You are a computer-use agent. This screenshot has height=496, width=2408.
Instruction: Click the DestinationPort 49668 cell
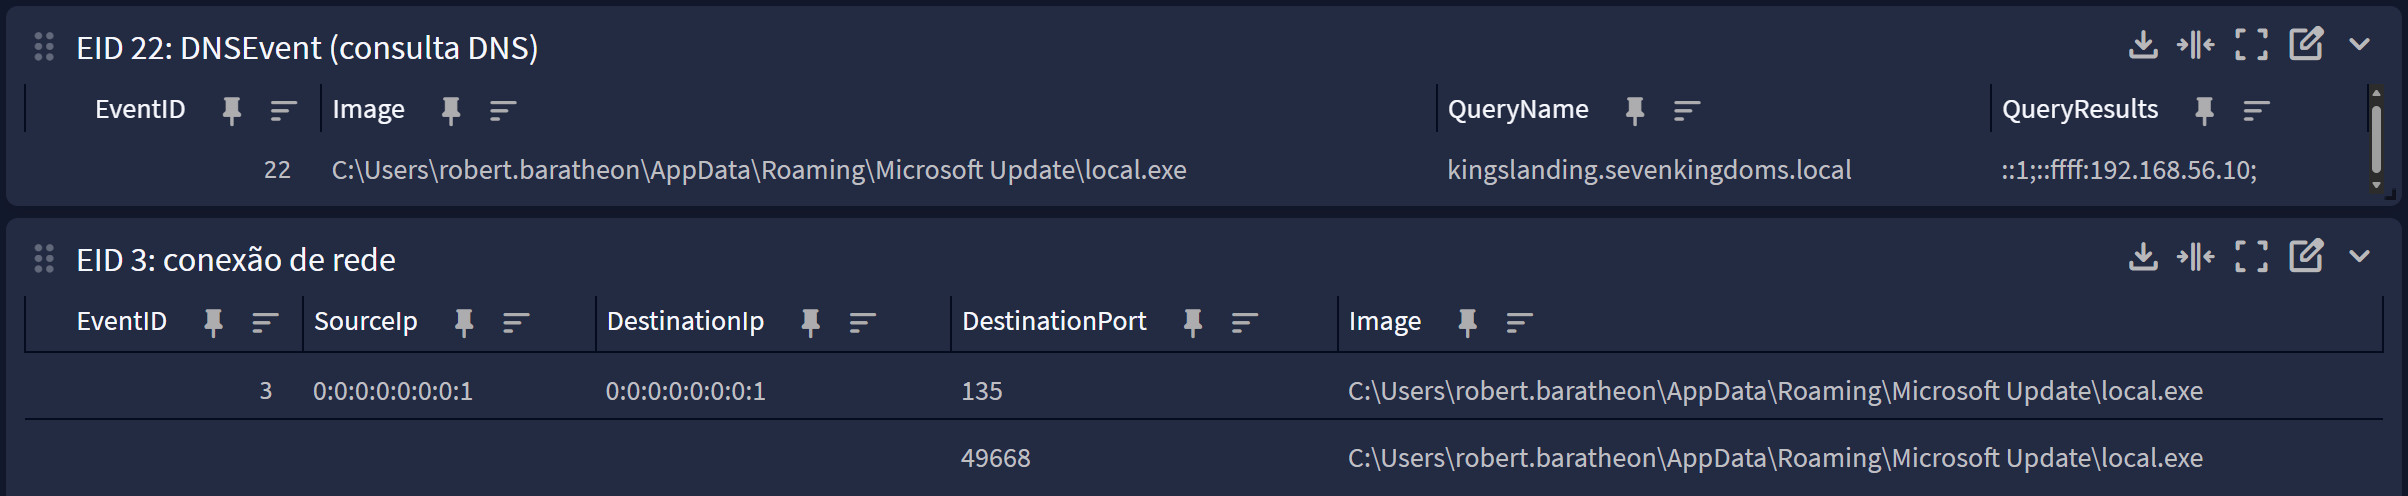coord(996,459)
